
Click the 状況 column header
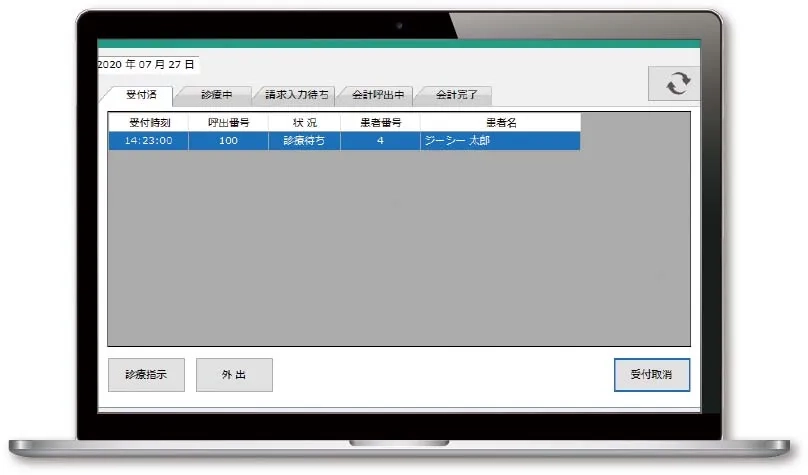click(x=304, y=122)
